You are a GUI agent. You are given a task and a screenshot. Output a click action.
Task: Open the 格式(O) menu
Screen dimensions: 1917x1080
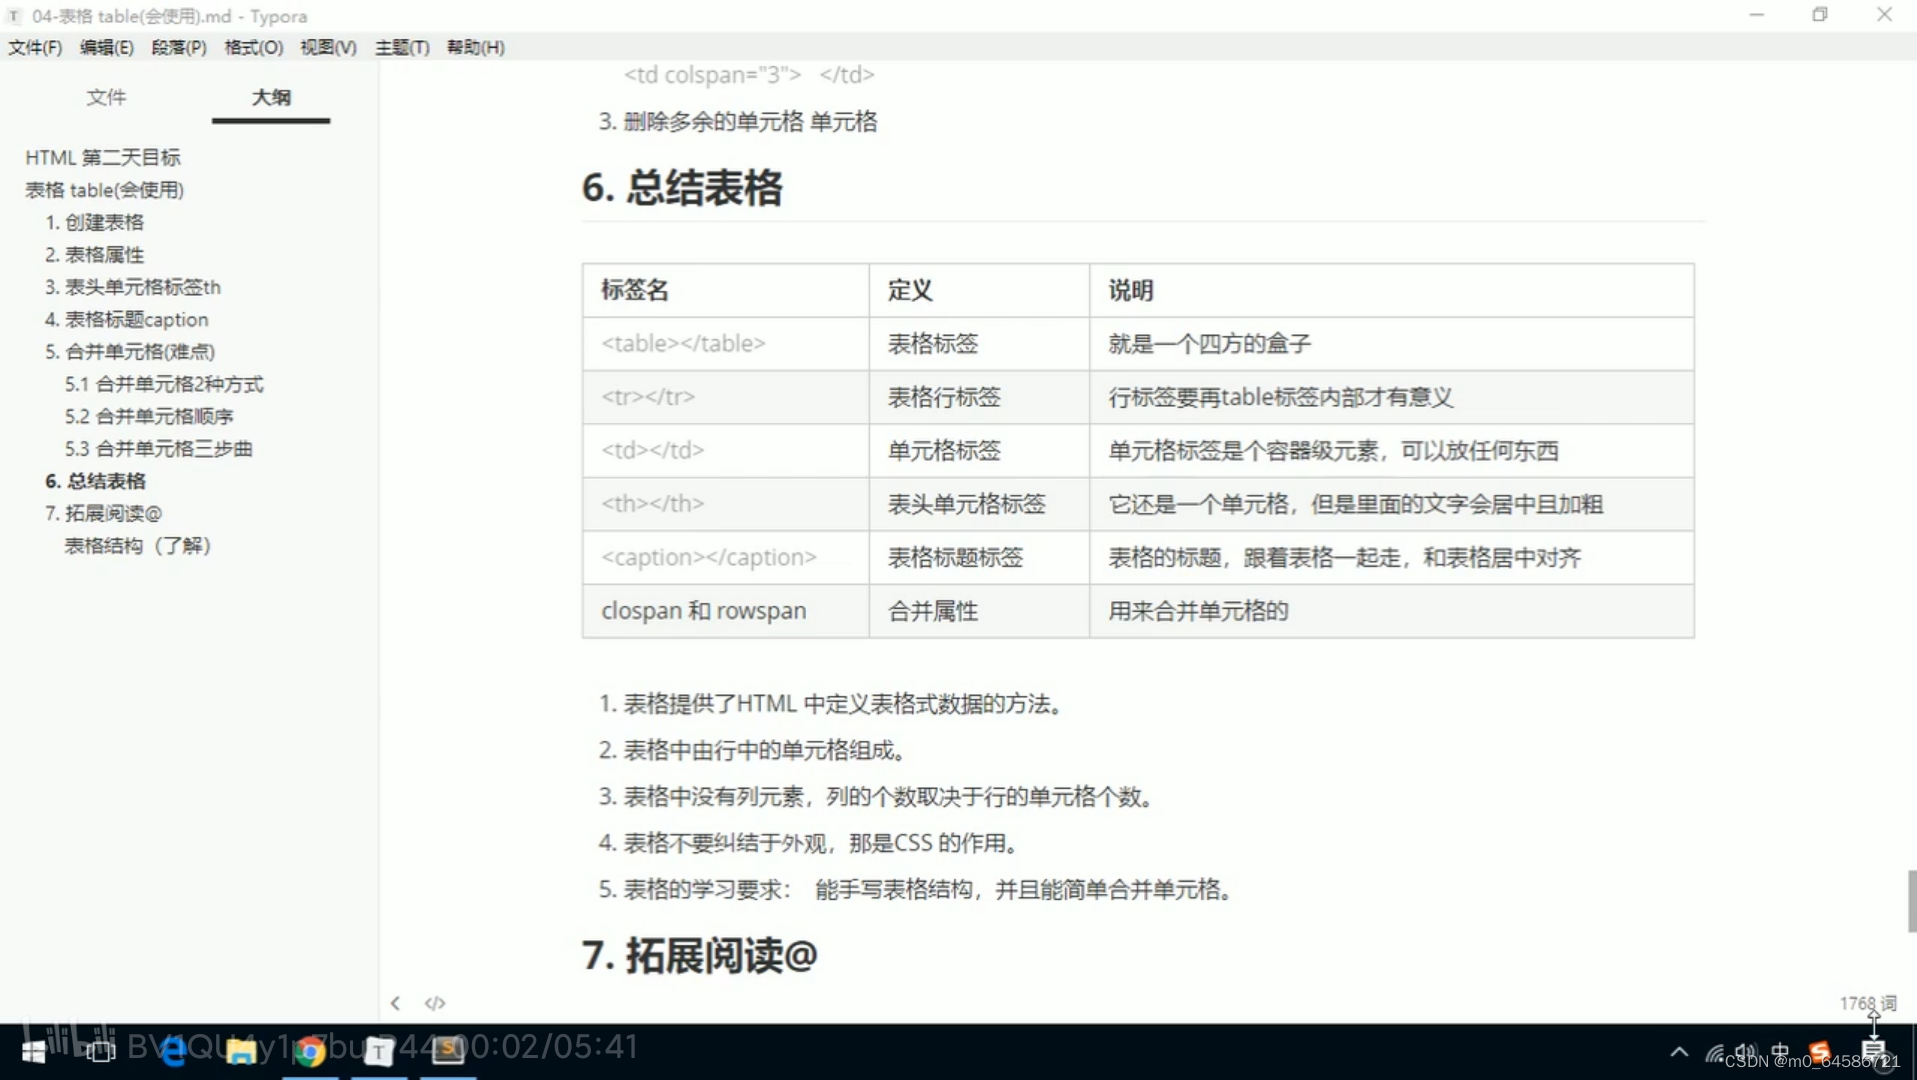click(254, 47)
